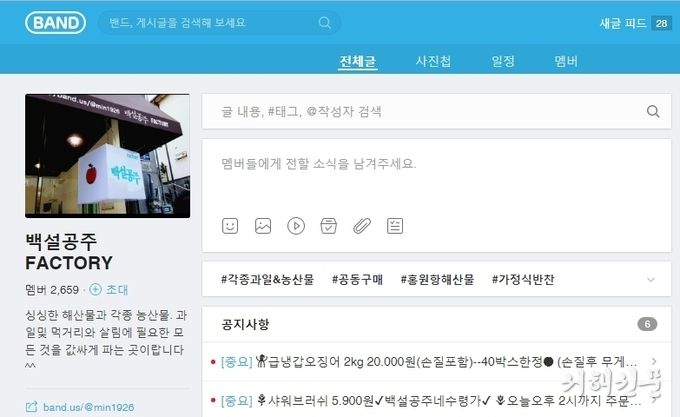Click the search icon in post search box
Screen dimensions: 680x417
coord(653,111)
